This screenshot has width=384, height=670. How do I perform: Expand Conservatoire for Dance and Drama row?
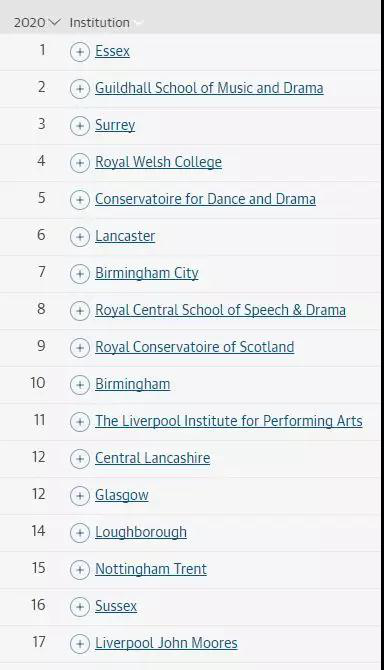80,200
